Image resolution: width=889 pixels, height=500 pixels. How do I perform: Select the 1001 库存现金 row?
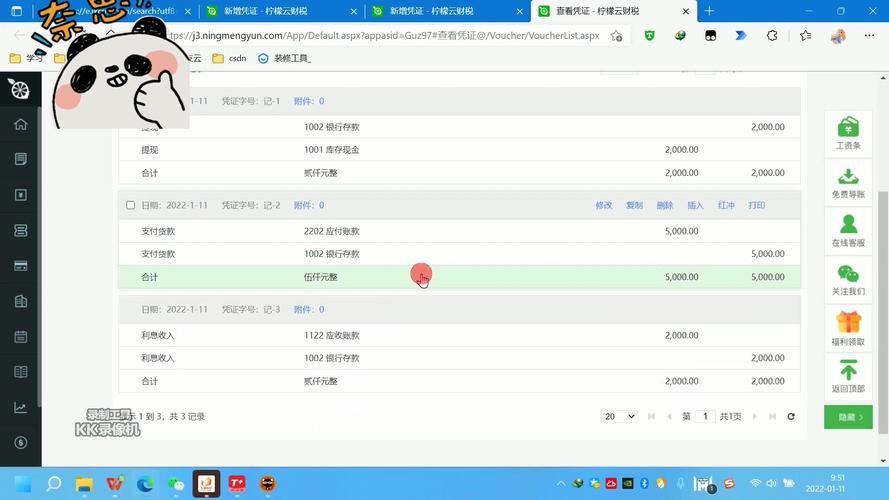pos(459,150)
